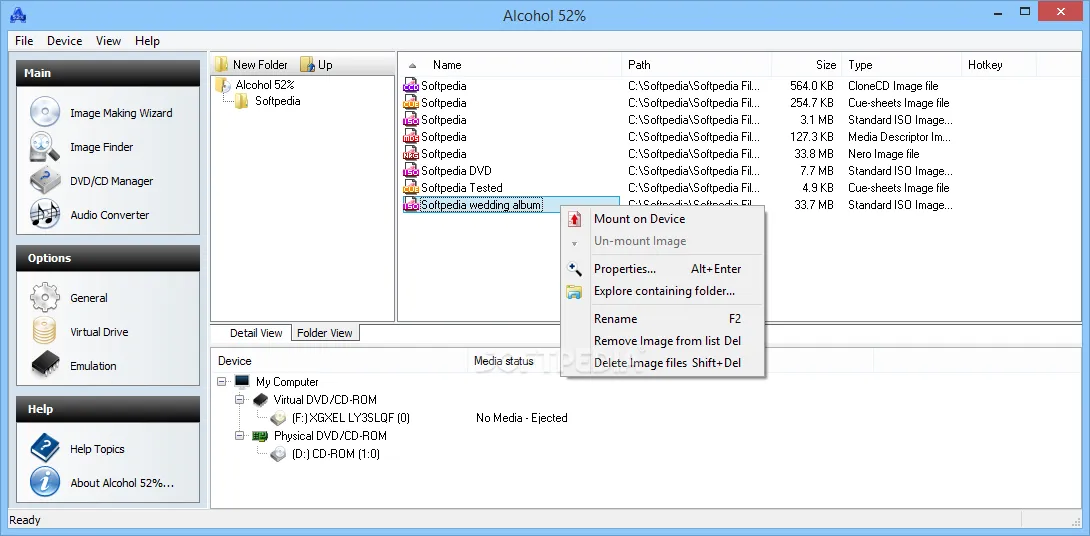Launch Audio Converter music note icon

[x=45, y=215]
